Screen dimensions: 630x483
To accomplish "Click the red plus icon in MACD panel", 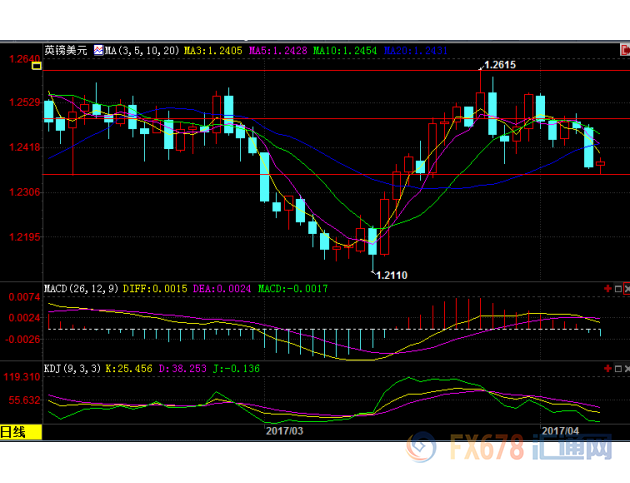I will coord(608,288).
